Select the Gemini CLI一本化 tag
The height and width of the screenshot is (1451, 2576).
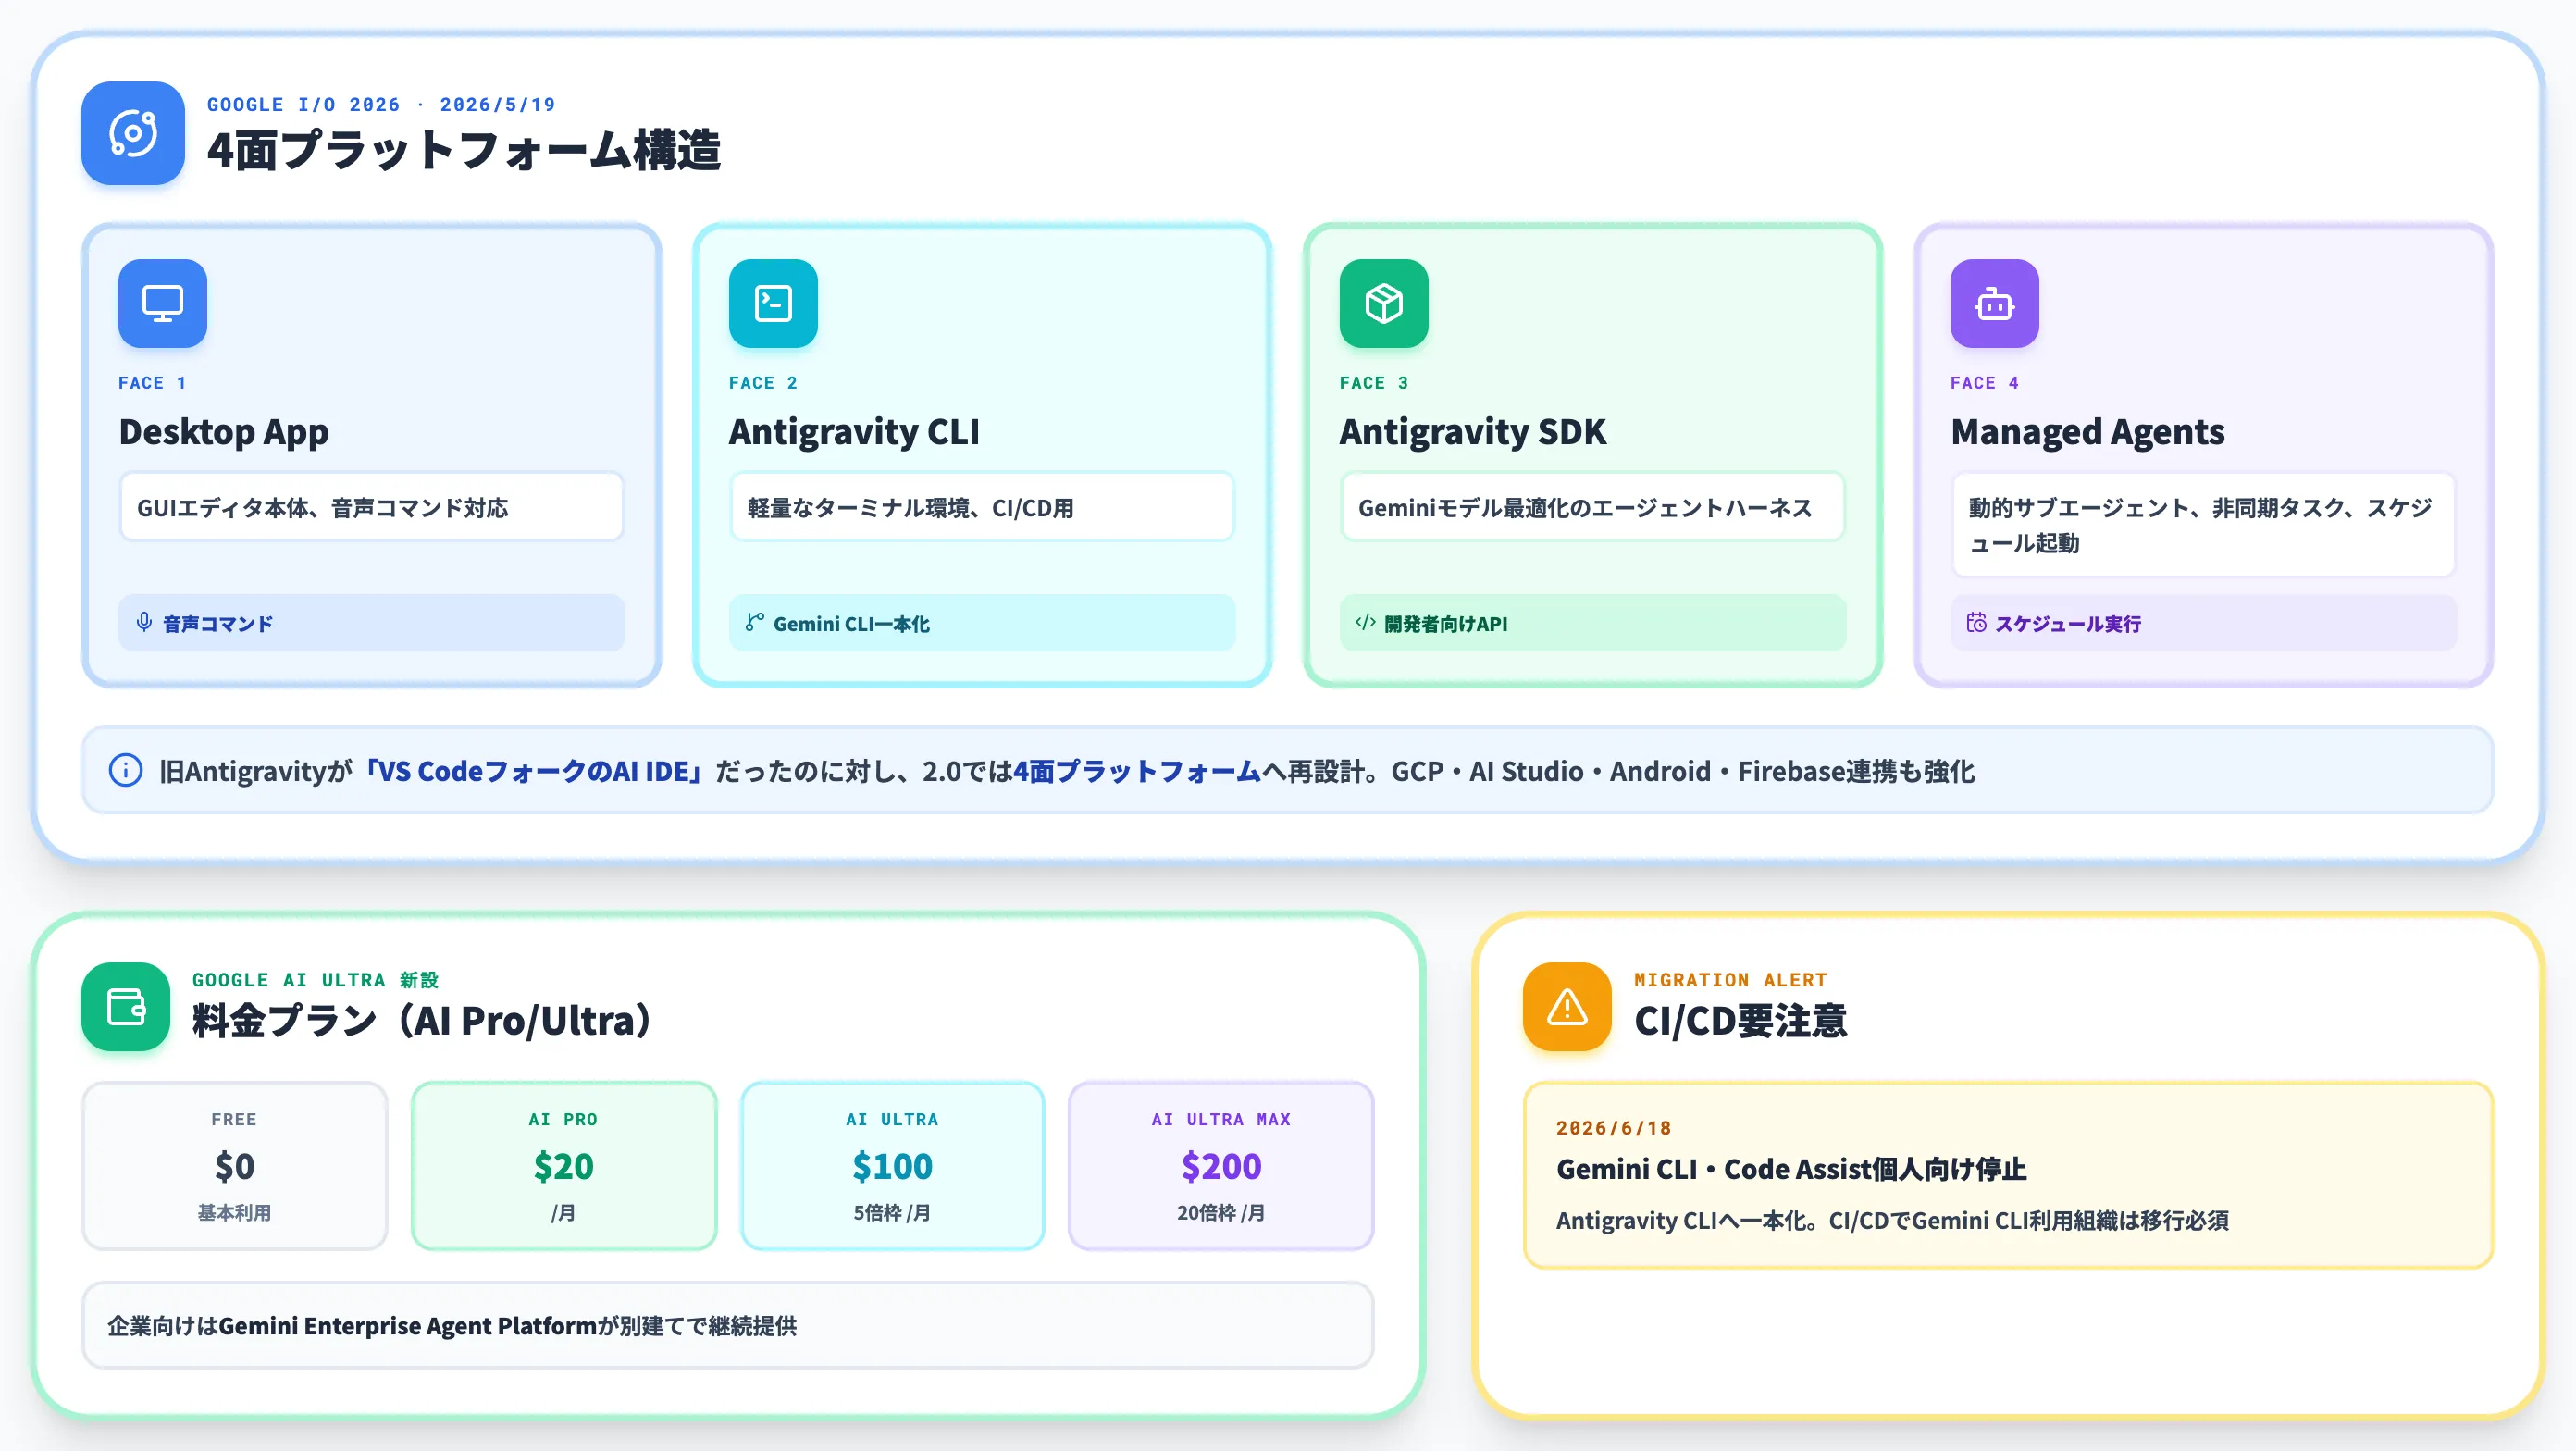pos(982,623)
